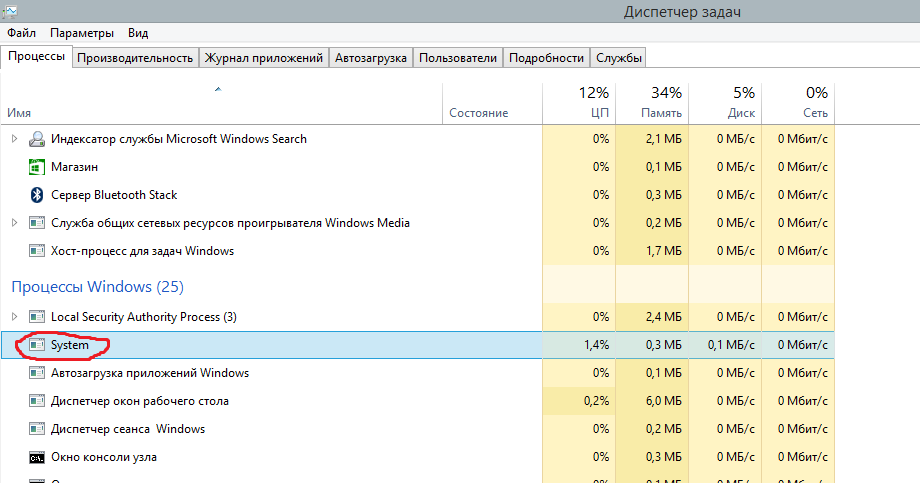Click the Магазин store icon

[37, 167]
